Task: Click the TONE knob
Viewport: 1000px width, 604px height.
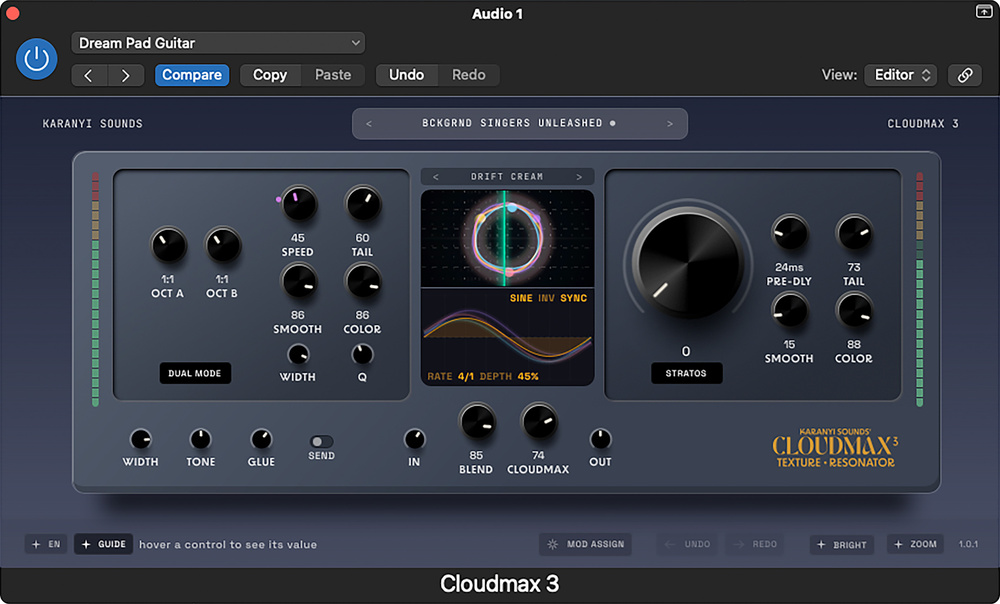Action: (200, 439)
